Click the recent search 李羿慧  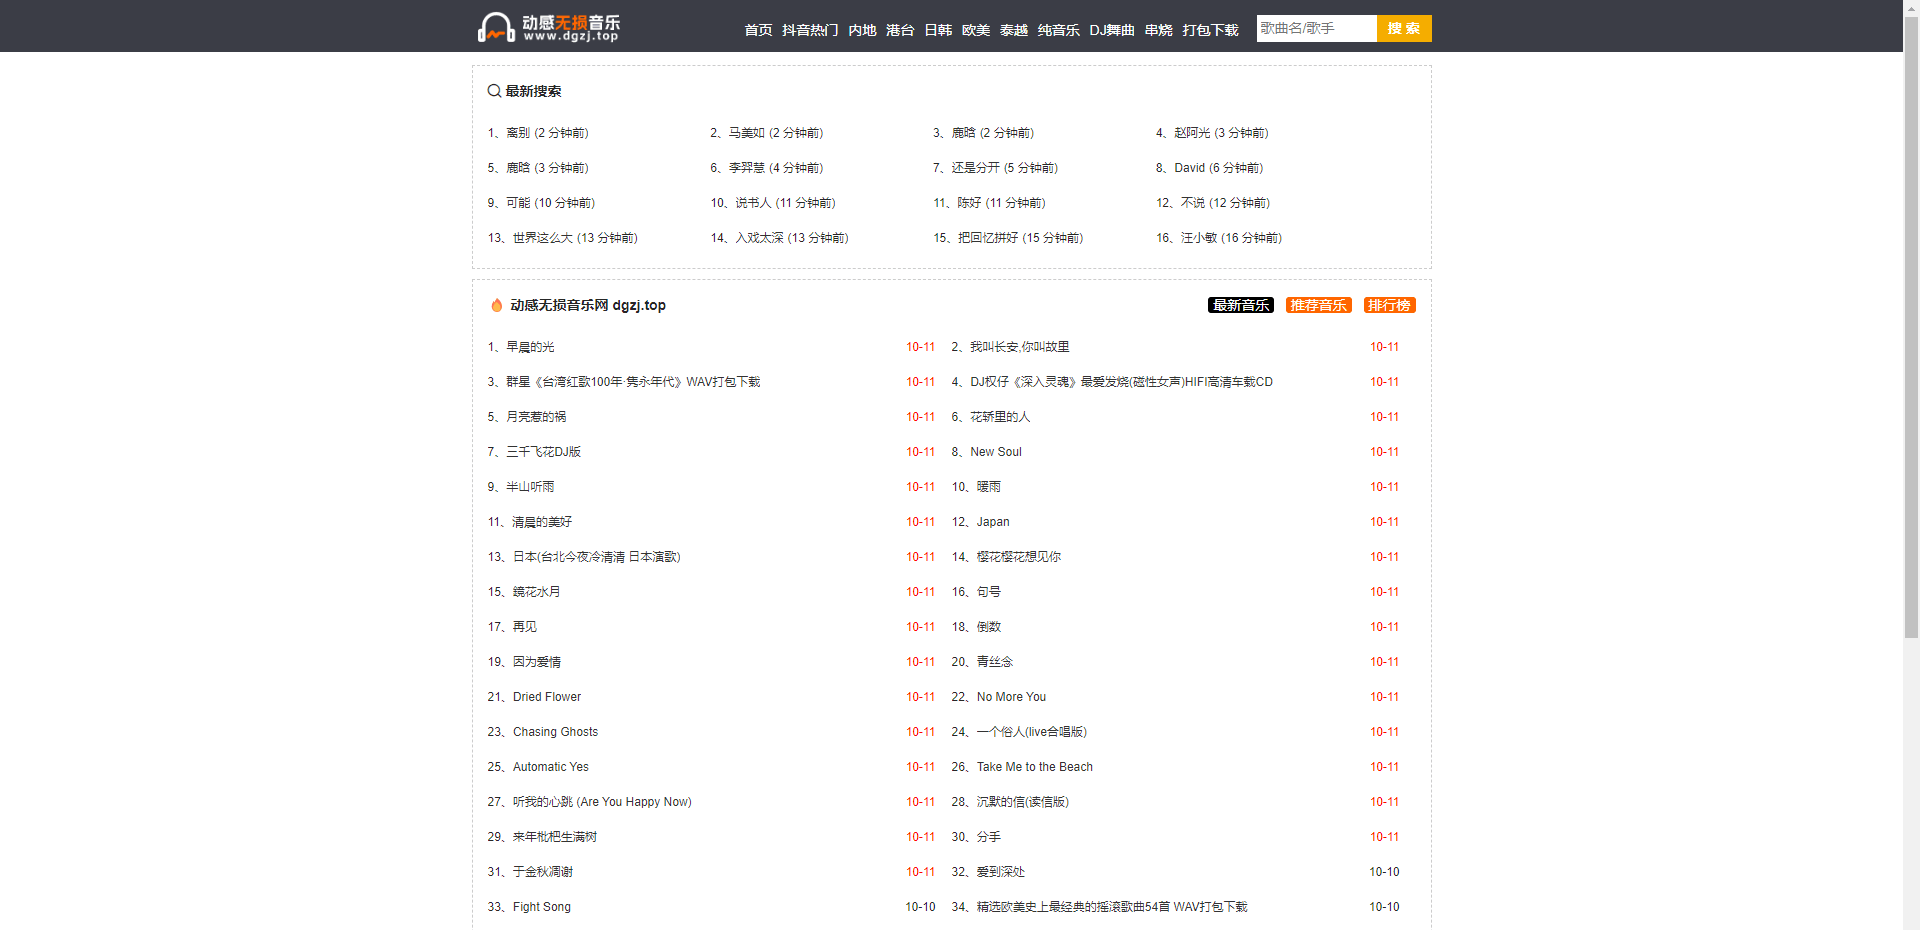coord(747,168)
